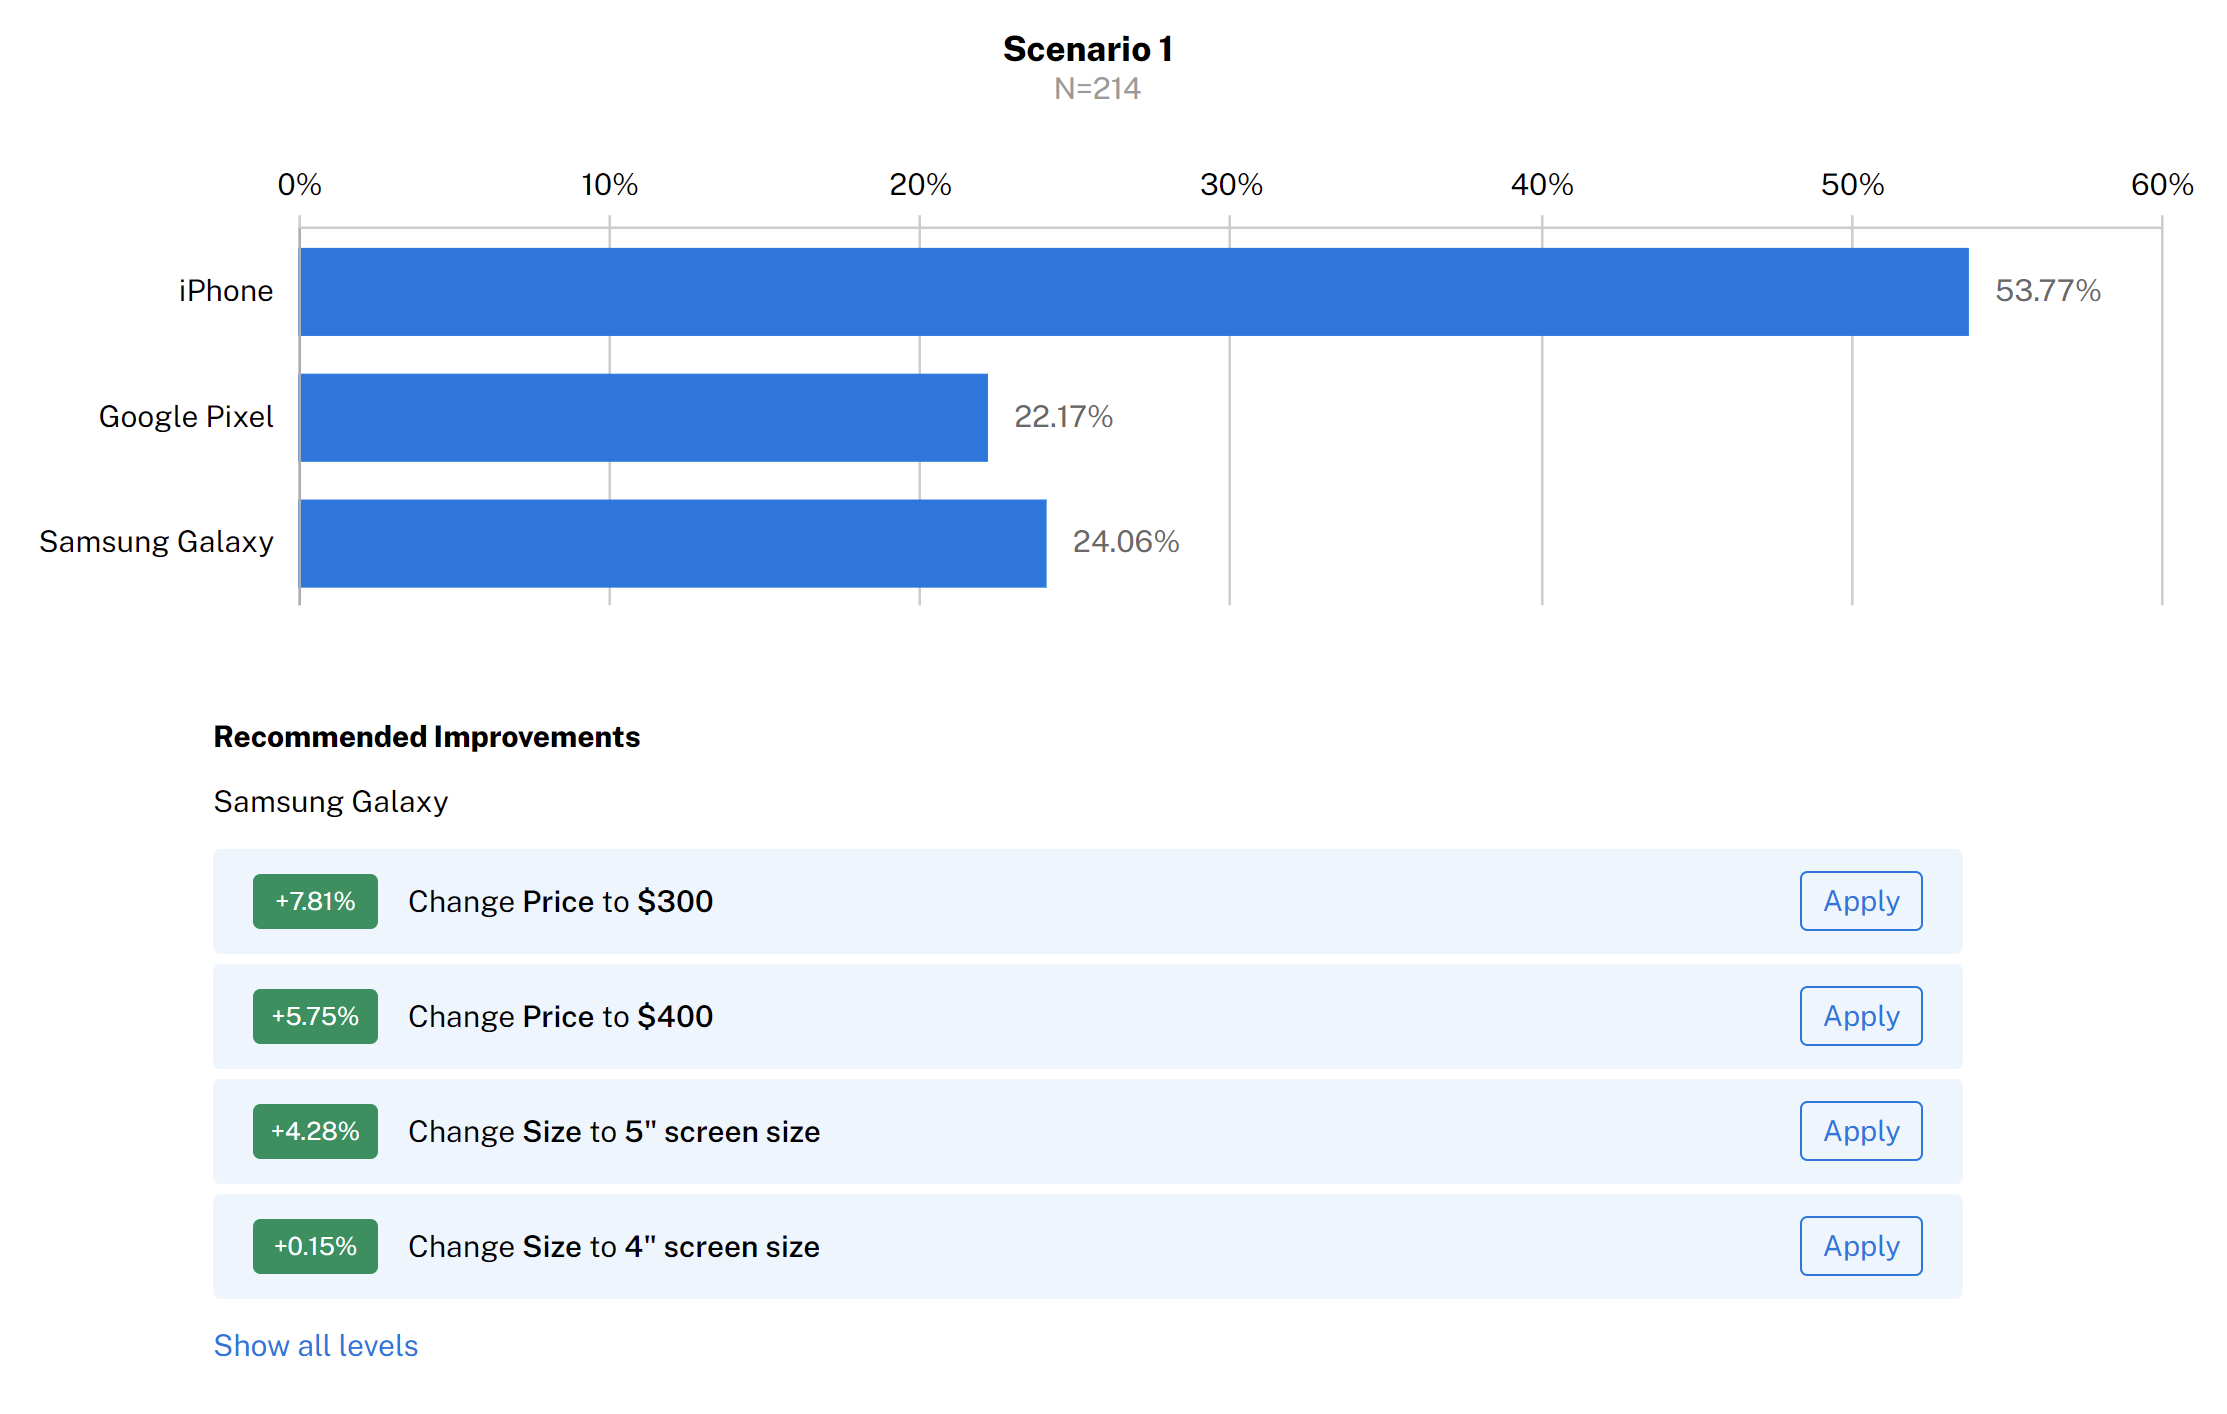Click the 'Change Size to 4" screen size' text
This screenshot has height=1414, width=2227.
[x=614, y=1246]
